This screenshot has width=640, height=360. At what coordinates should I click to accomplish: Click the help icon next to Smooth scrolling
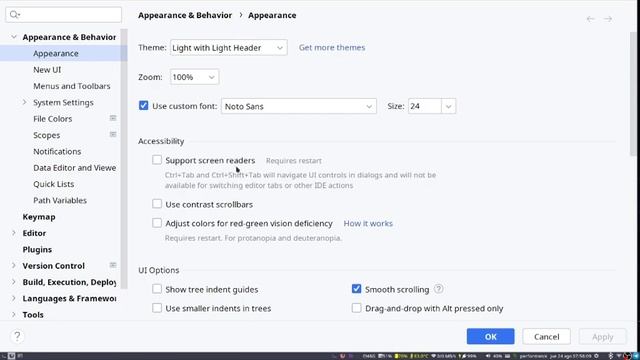438,289
